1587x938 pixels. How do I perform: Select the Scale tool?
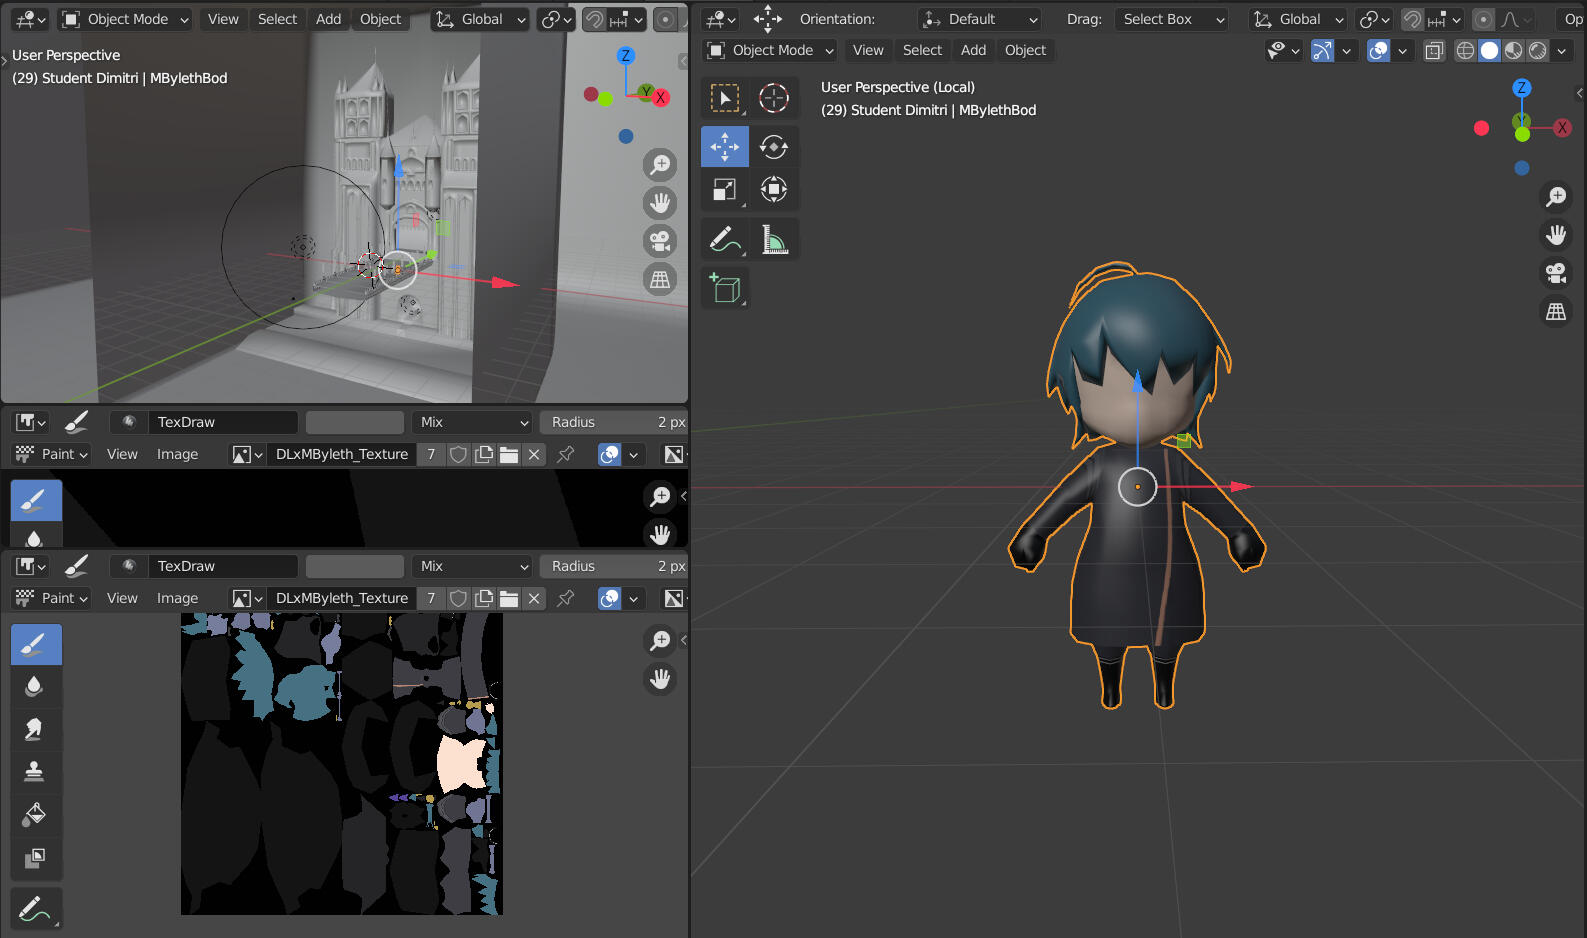point(725,189)
